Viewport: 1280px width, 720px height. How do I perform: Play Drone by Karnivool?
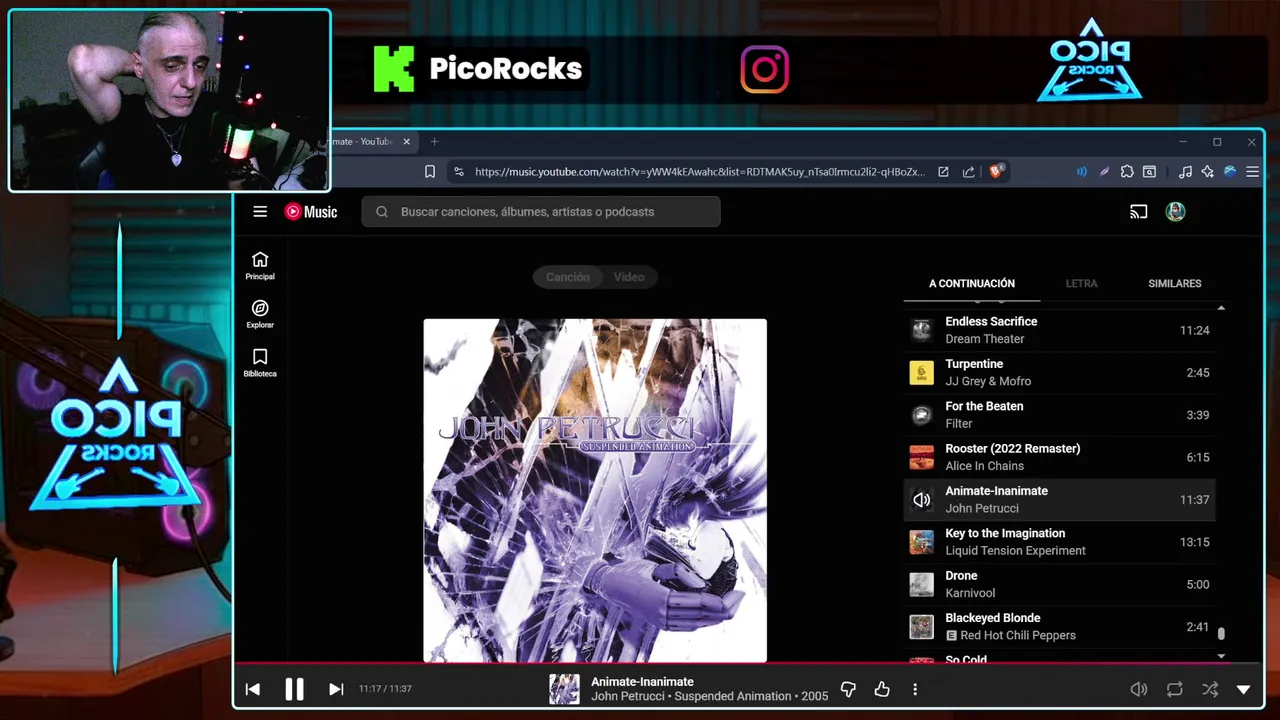[x=1060, y=584]
